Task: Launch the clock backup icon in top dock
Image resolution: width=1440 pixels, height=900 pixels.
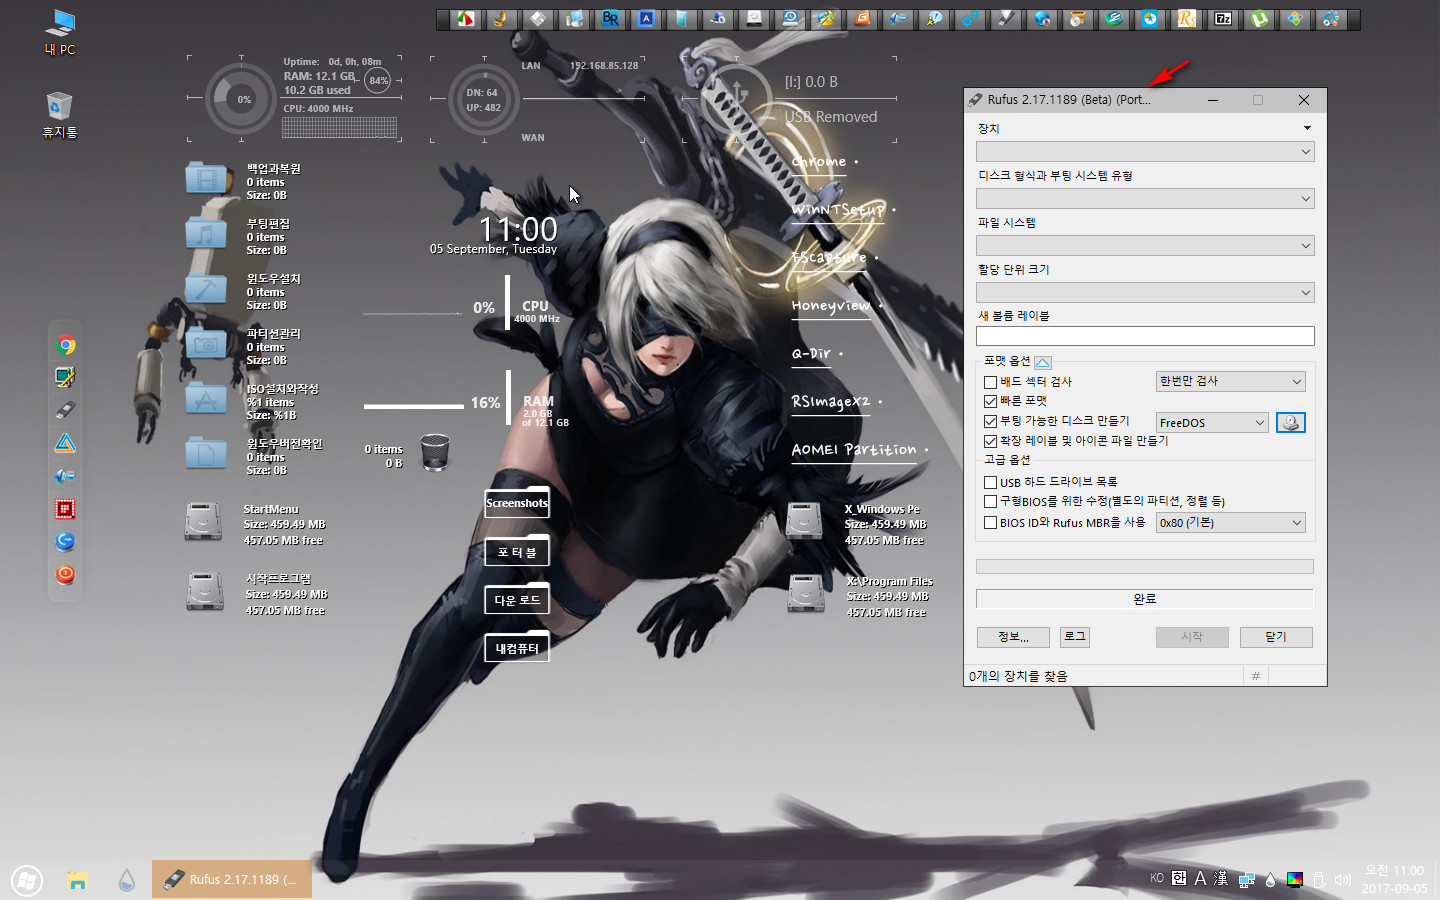Action: click(790, 19)
